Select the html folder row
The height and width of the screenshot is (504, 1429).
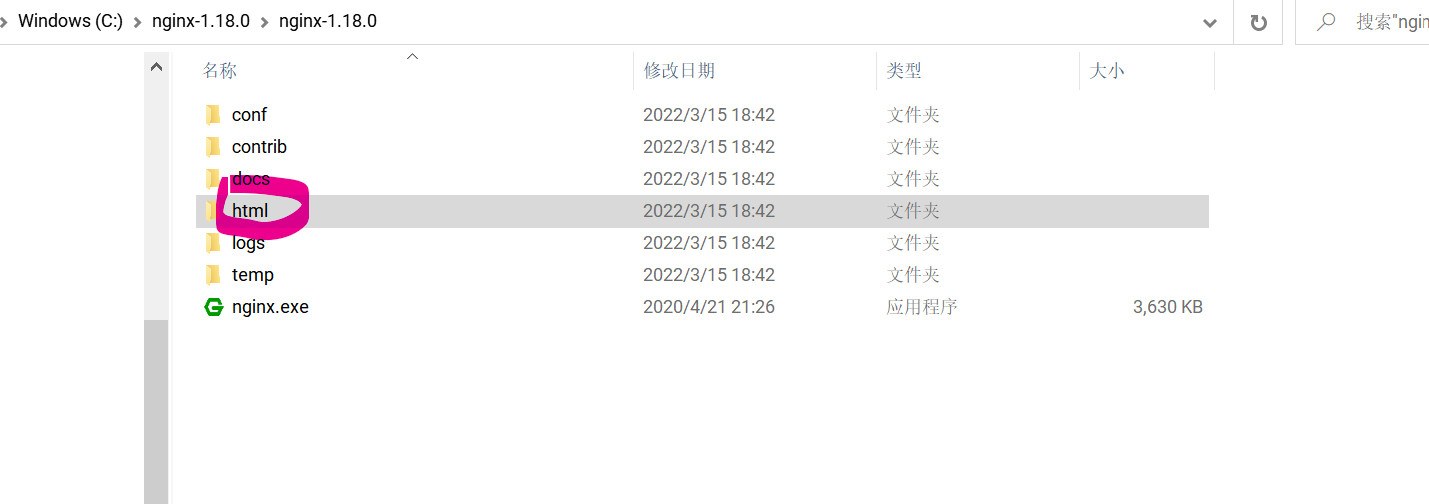tap(702, 211)
